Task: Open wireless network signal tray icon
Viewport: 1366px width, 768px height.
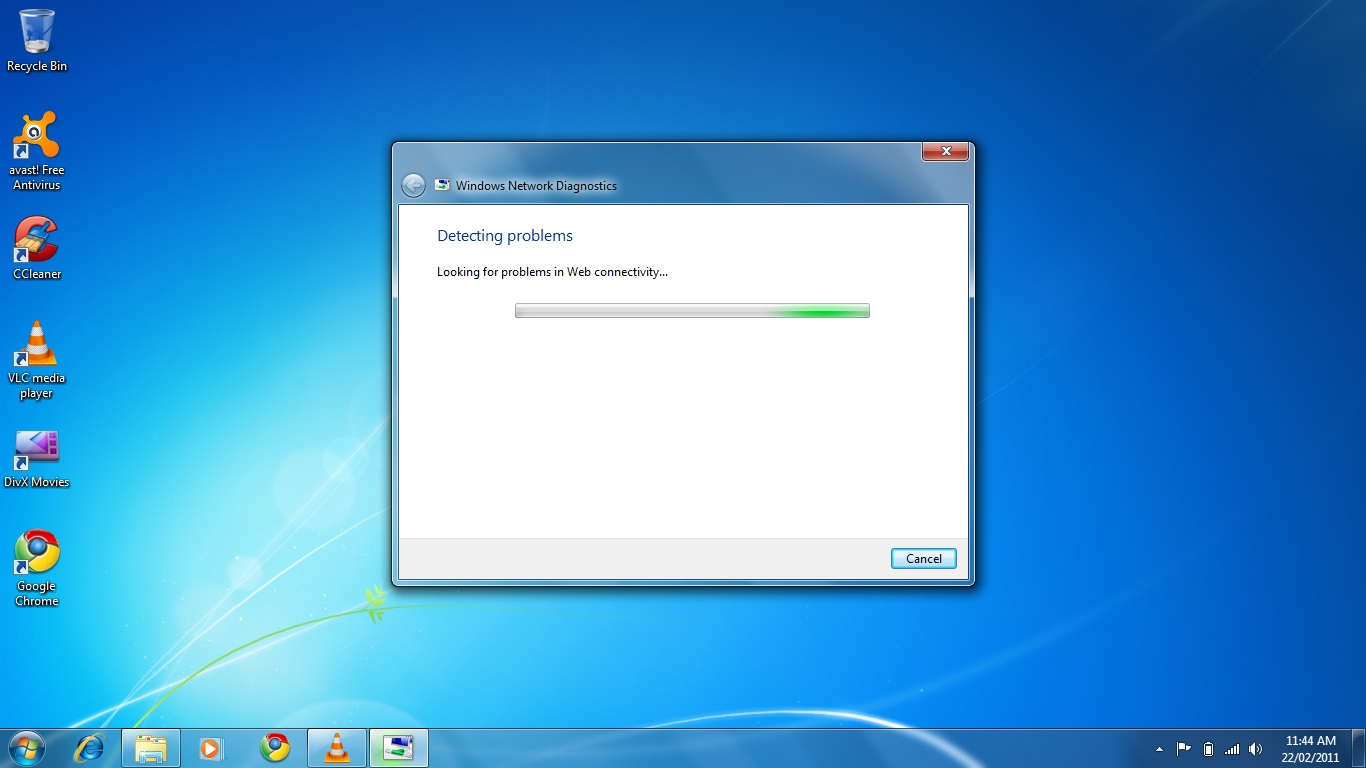Action: (x=1232, y=749)
